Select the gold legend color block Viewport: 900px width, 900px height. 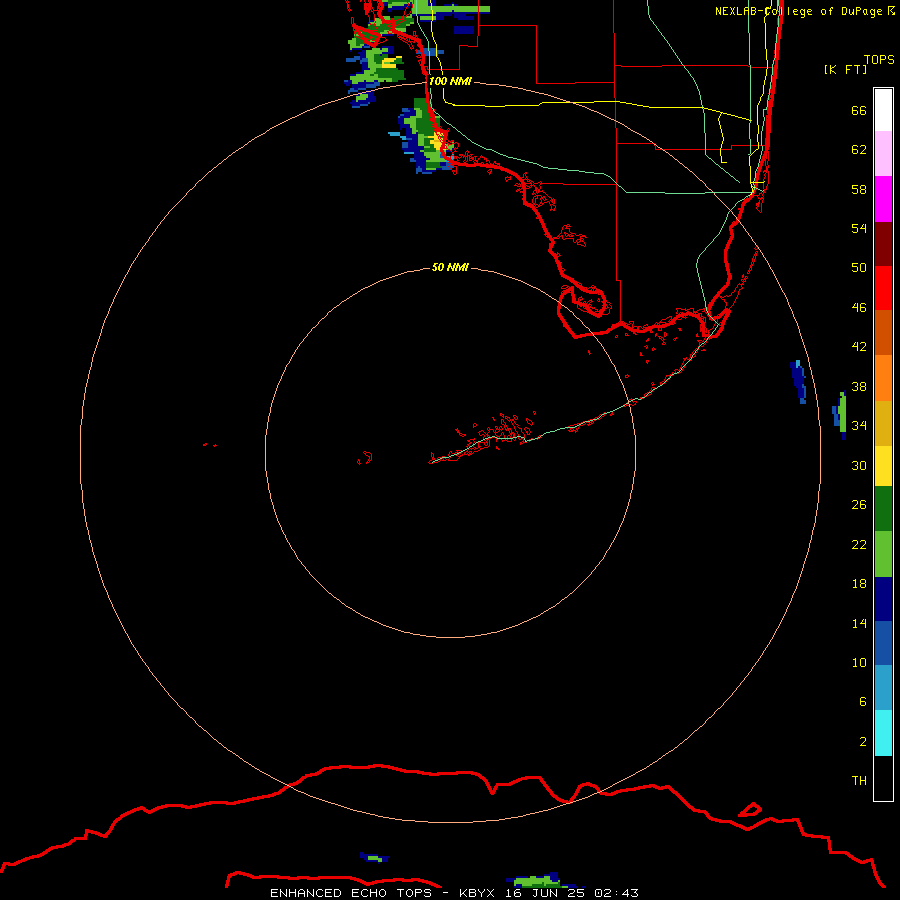(x=883, y=423)
